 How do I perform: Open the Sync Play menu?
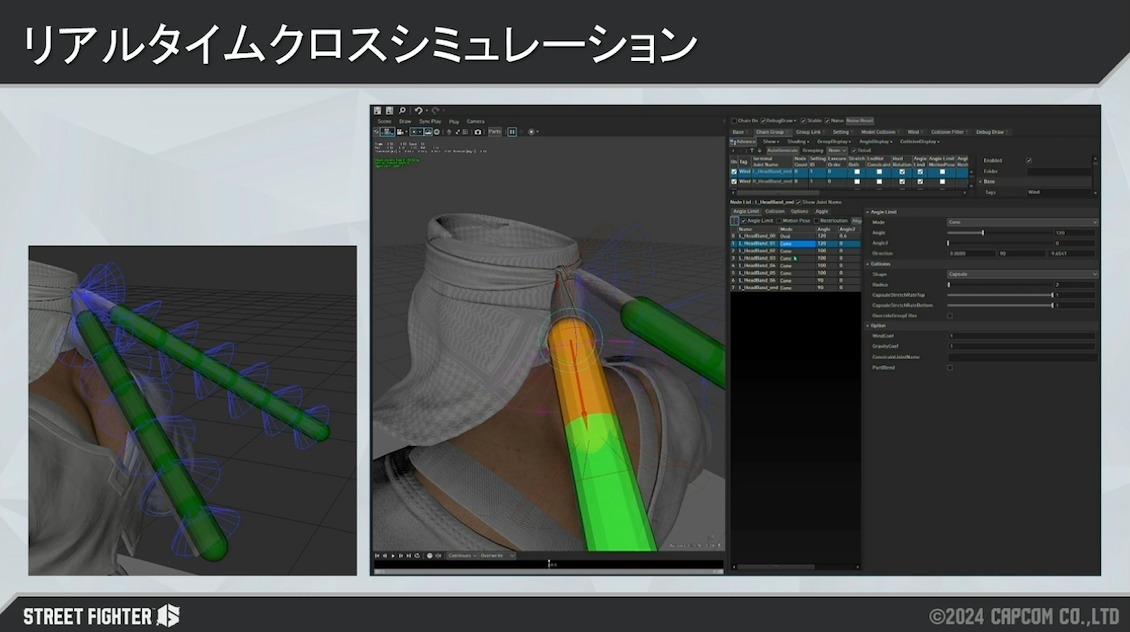click(430, 122)
